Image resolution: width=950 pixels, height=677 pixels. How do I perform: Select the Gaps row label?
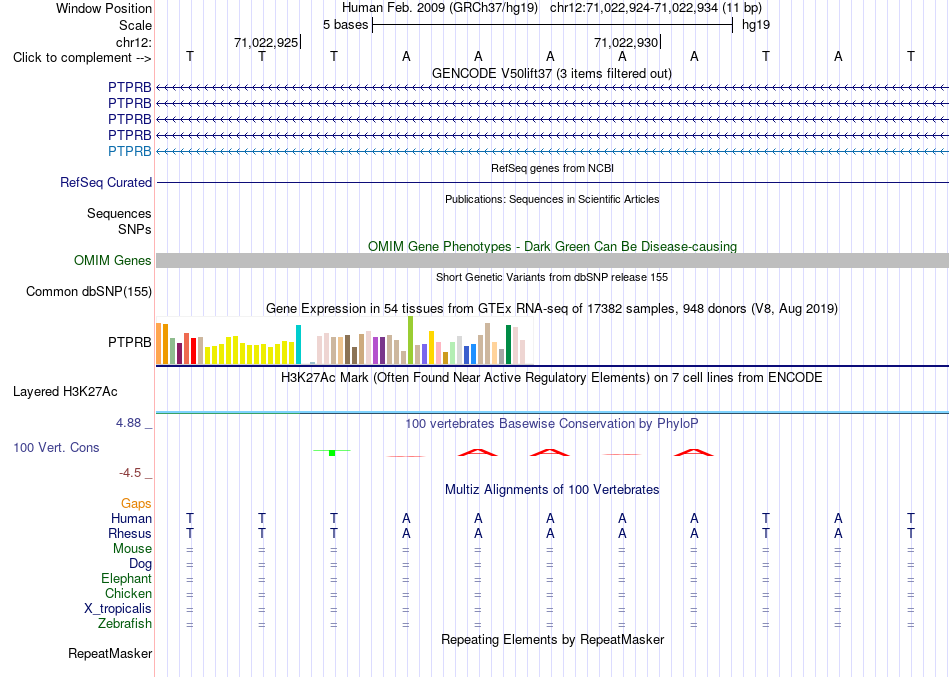[x=136, y=504]
